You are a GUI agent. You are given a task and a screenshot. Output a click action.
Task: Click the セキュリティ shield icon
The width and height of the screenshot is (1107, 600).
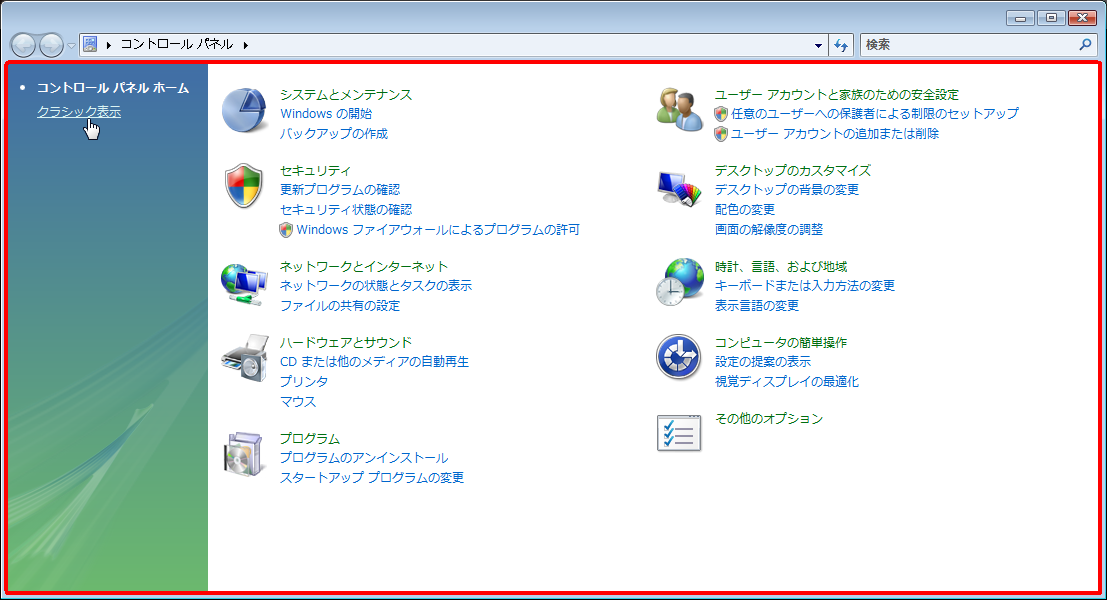pyautogui.click(x=244, y=186)
